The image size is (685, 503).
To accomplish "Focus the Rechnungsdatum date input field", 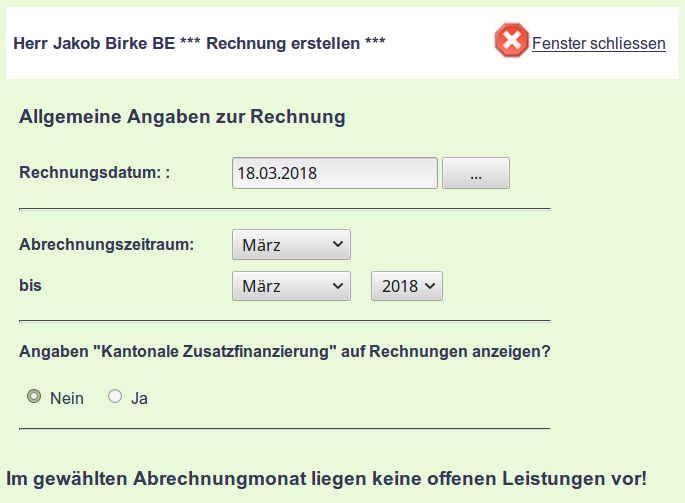I will [x=334, y=173].
